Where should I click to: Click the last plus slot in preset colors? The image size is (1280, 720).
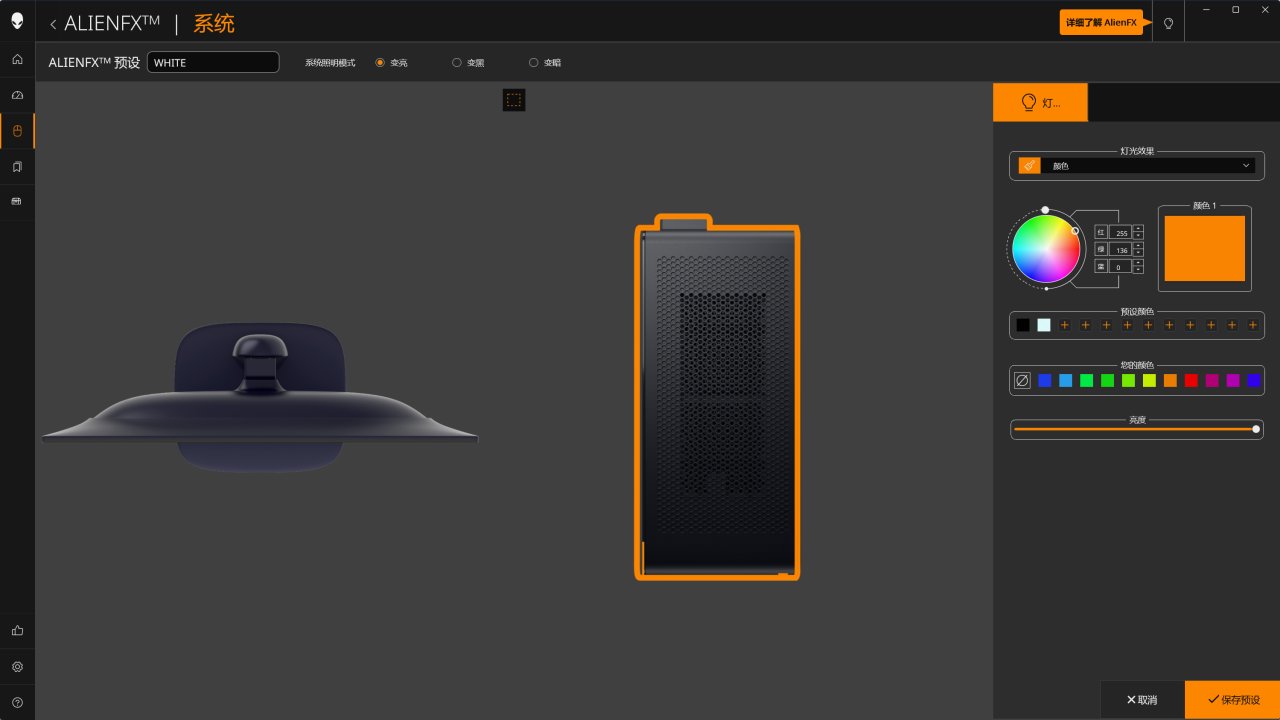coord(1253,325)
